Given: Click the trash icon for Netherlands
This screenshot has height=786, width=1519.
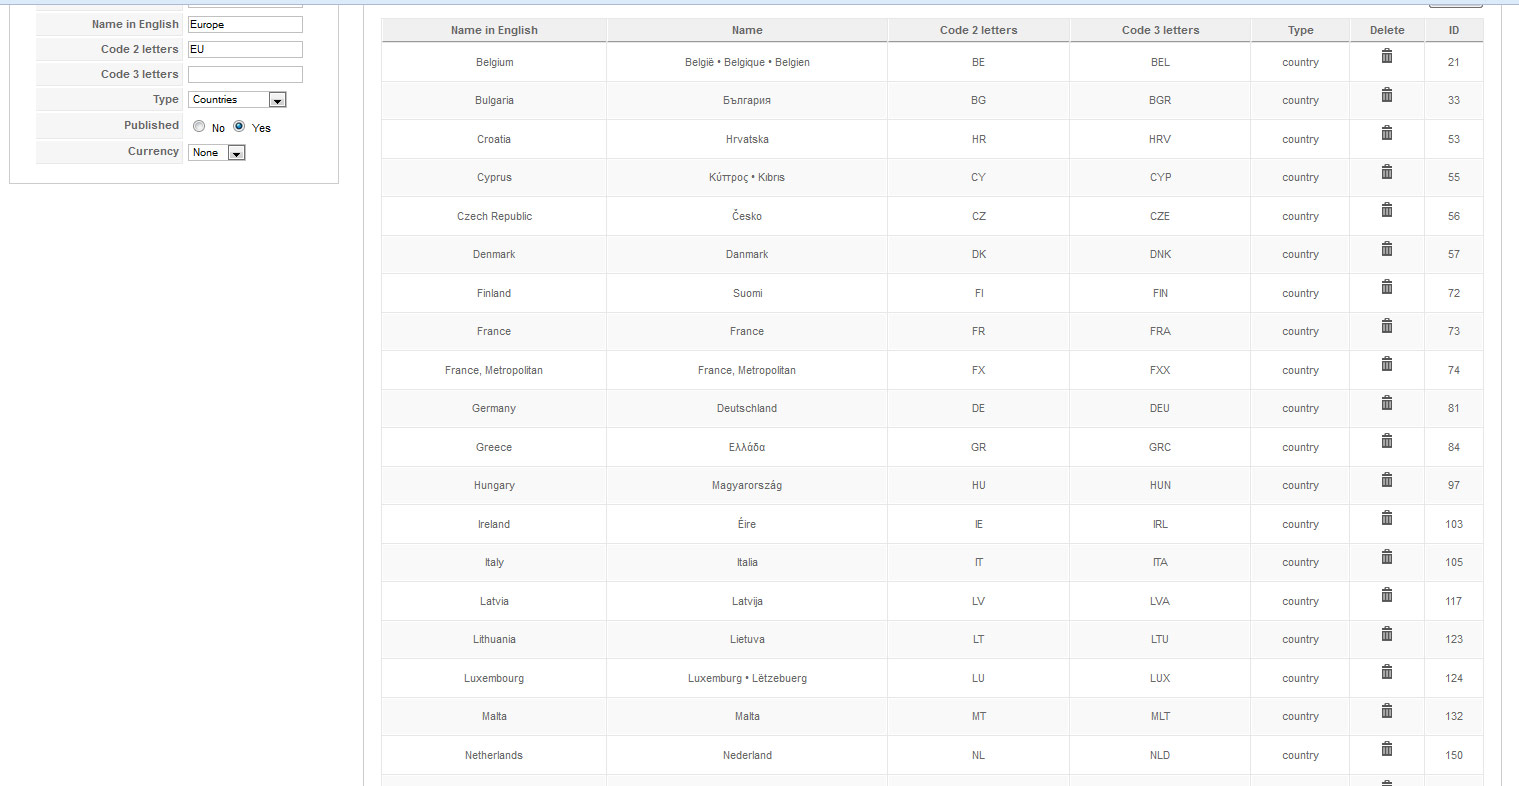Looking at the screenshot, I should point(1387,749).
